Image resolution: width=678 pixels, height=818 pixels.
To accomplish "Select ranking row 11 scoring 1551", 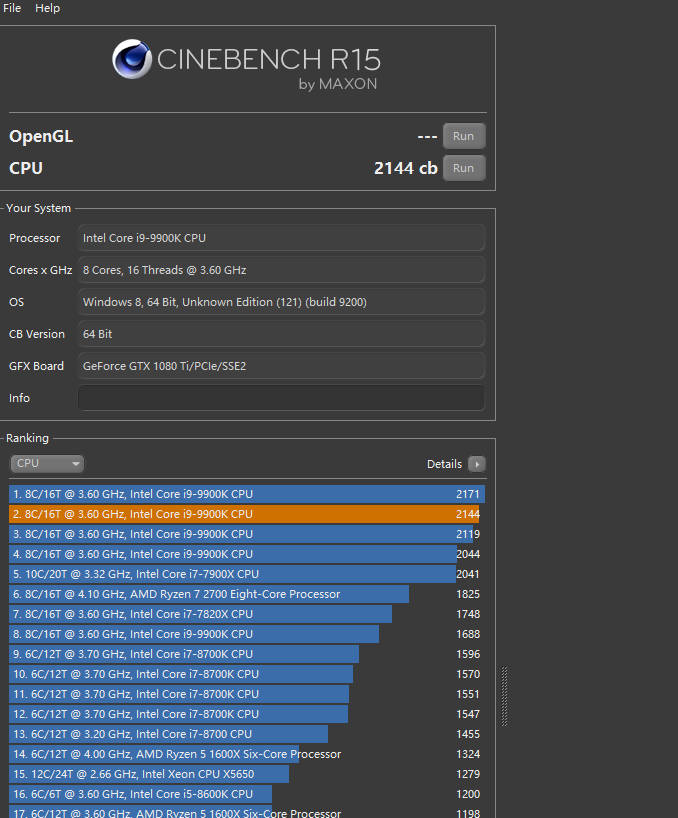I will (x=247, y=694).
